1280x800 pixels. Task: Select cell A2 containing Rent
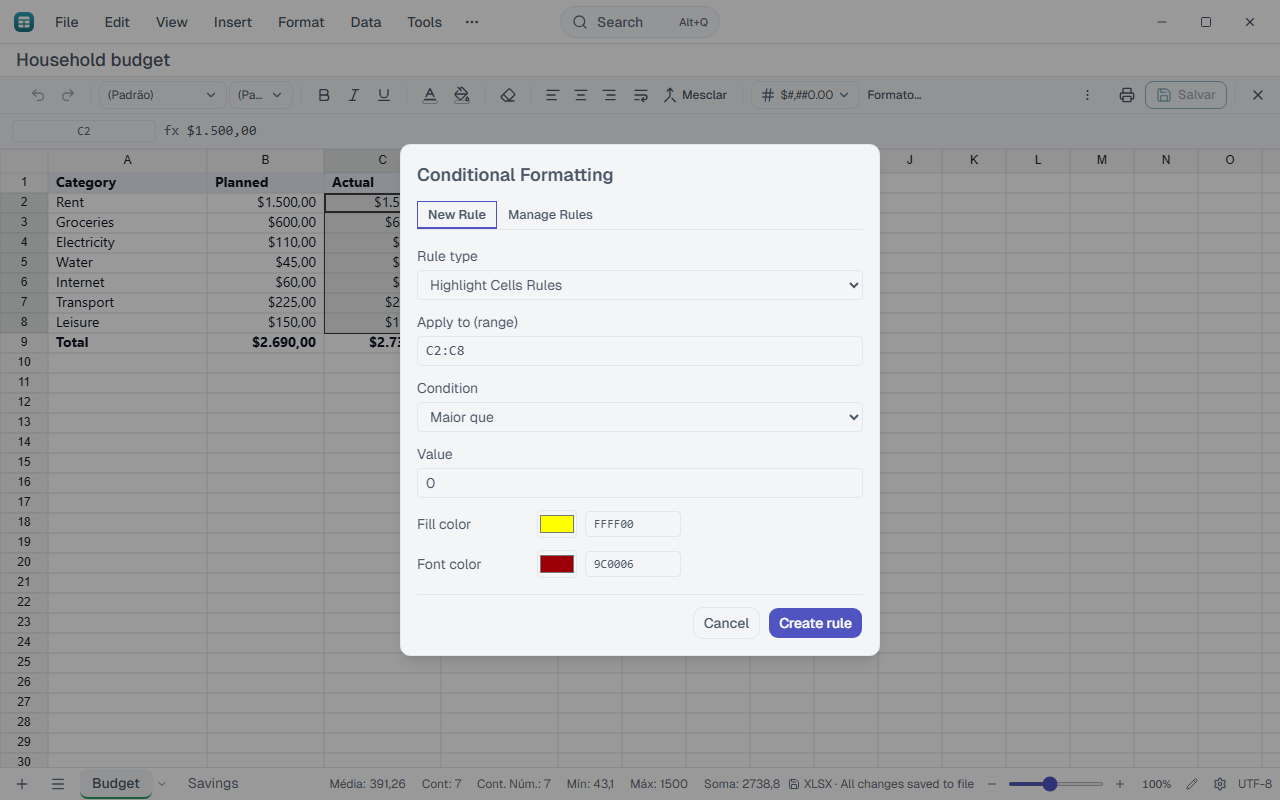pyautogui.click(x=127, y=202)
